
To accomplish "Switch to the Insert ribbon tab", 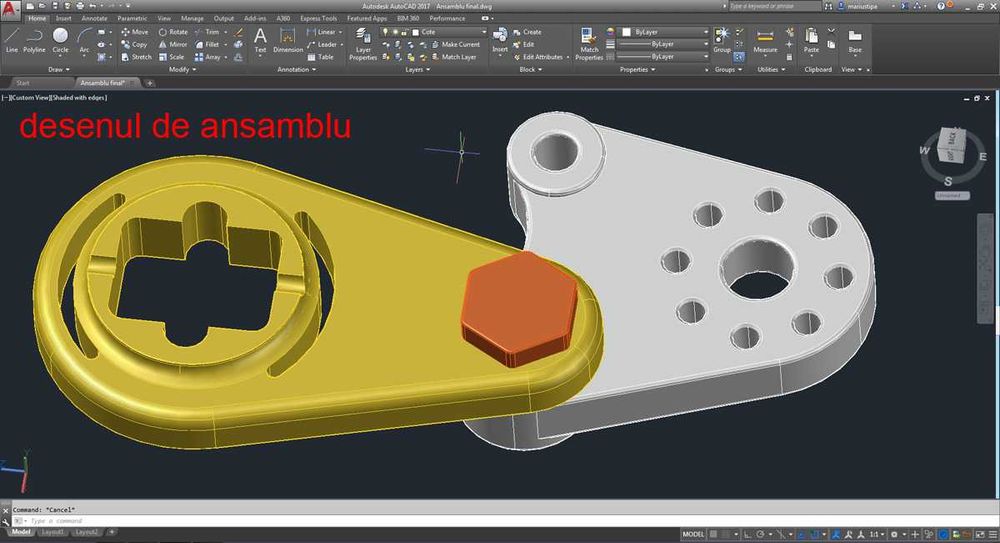I will 64,19.
